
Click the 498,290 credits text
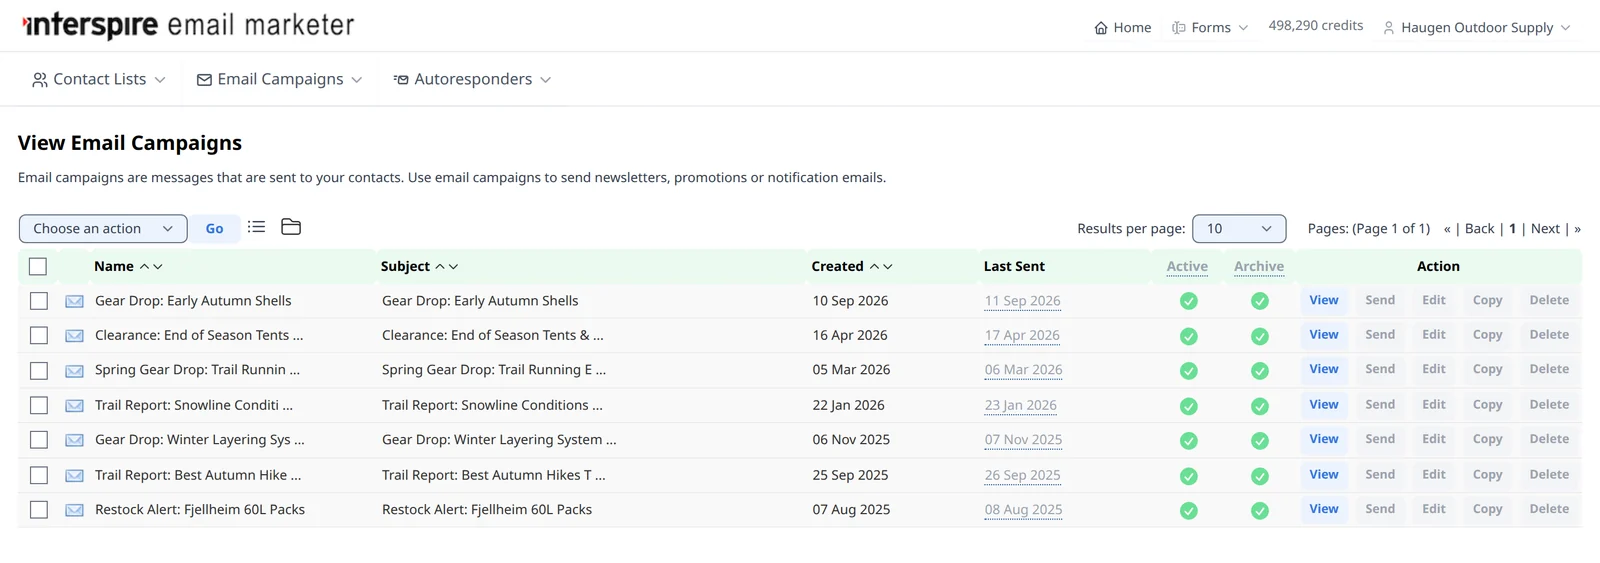click(x=1315, y=25)
